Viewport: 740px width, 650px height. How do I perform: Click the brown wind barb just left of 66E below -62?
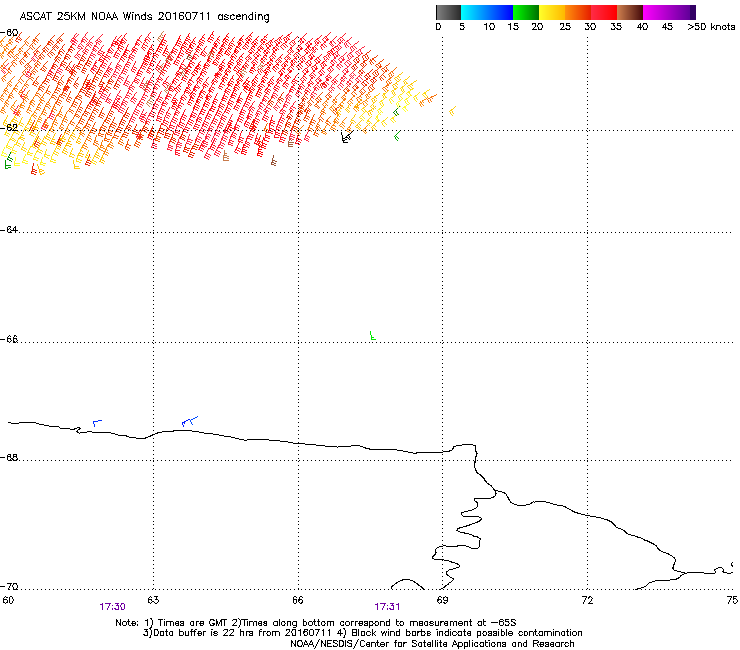(x=291, y=142)
